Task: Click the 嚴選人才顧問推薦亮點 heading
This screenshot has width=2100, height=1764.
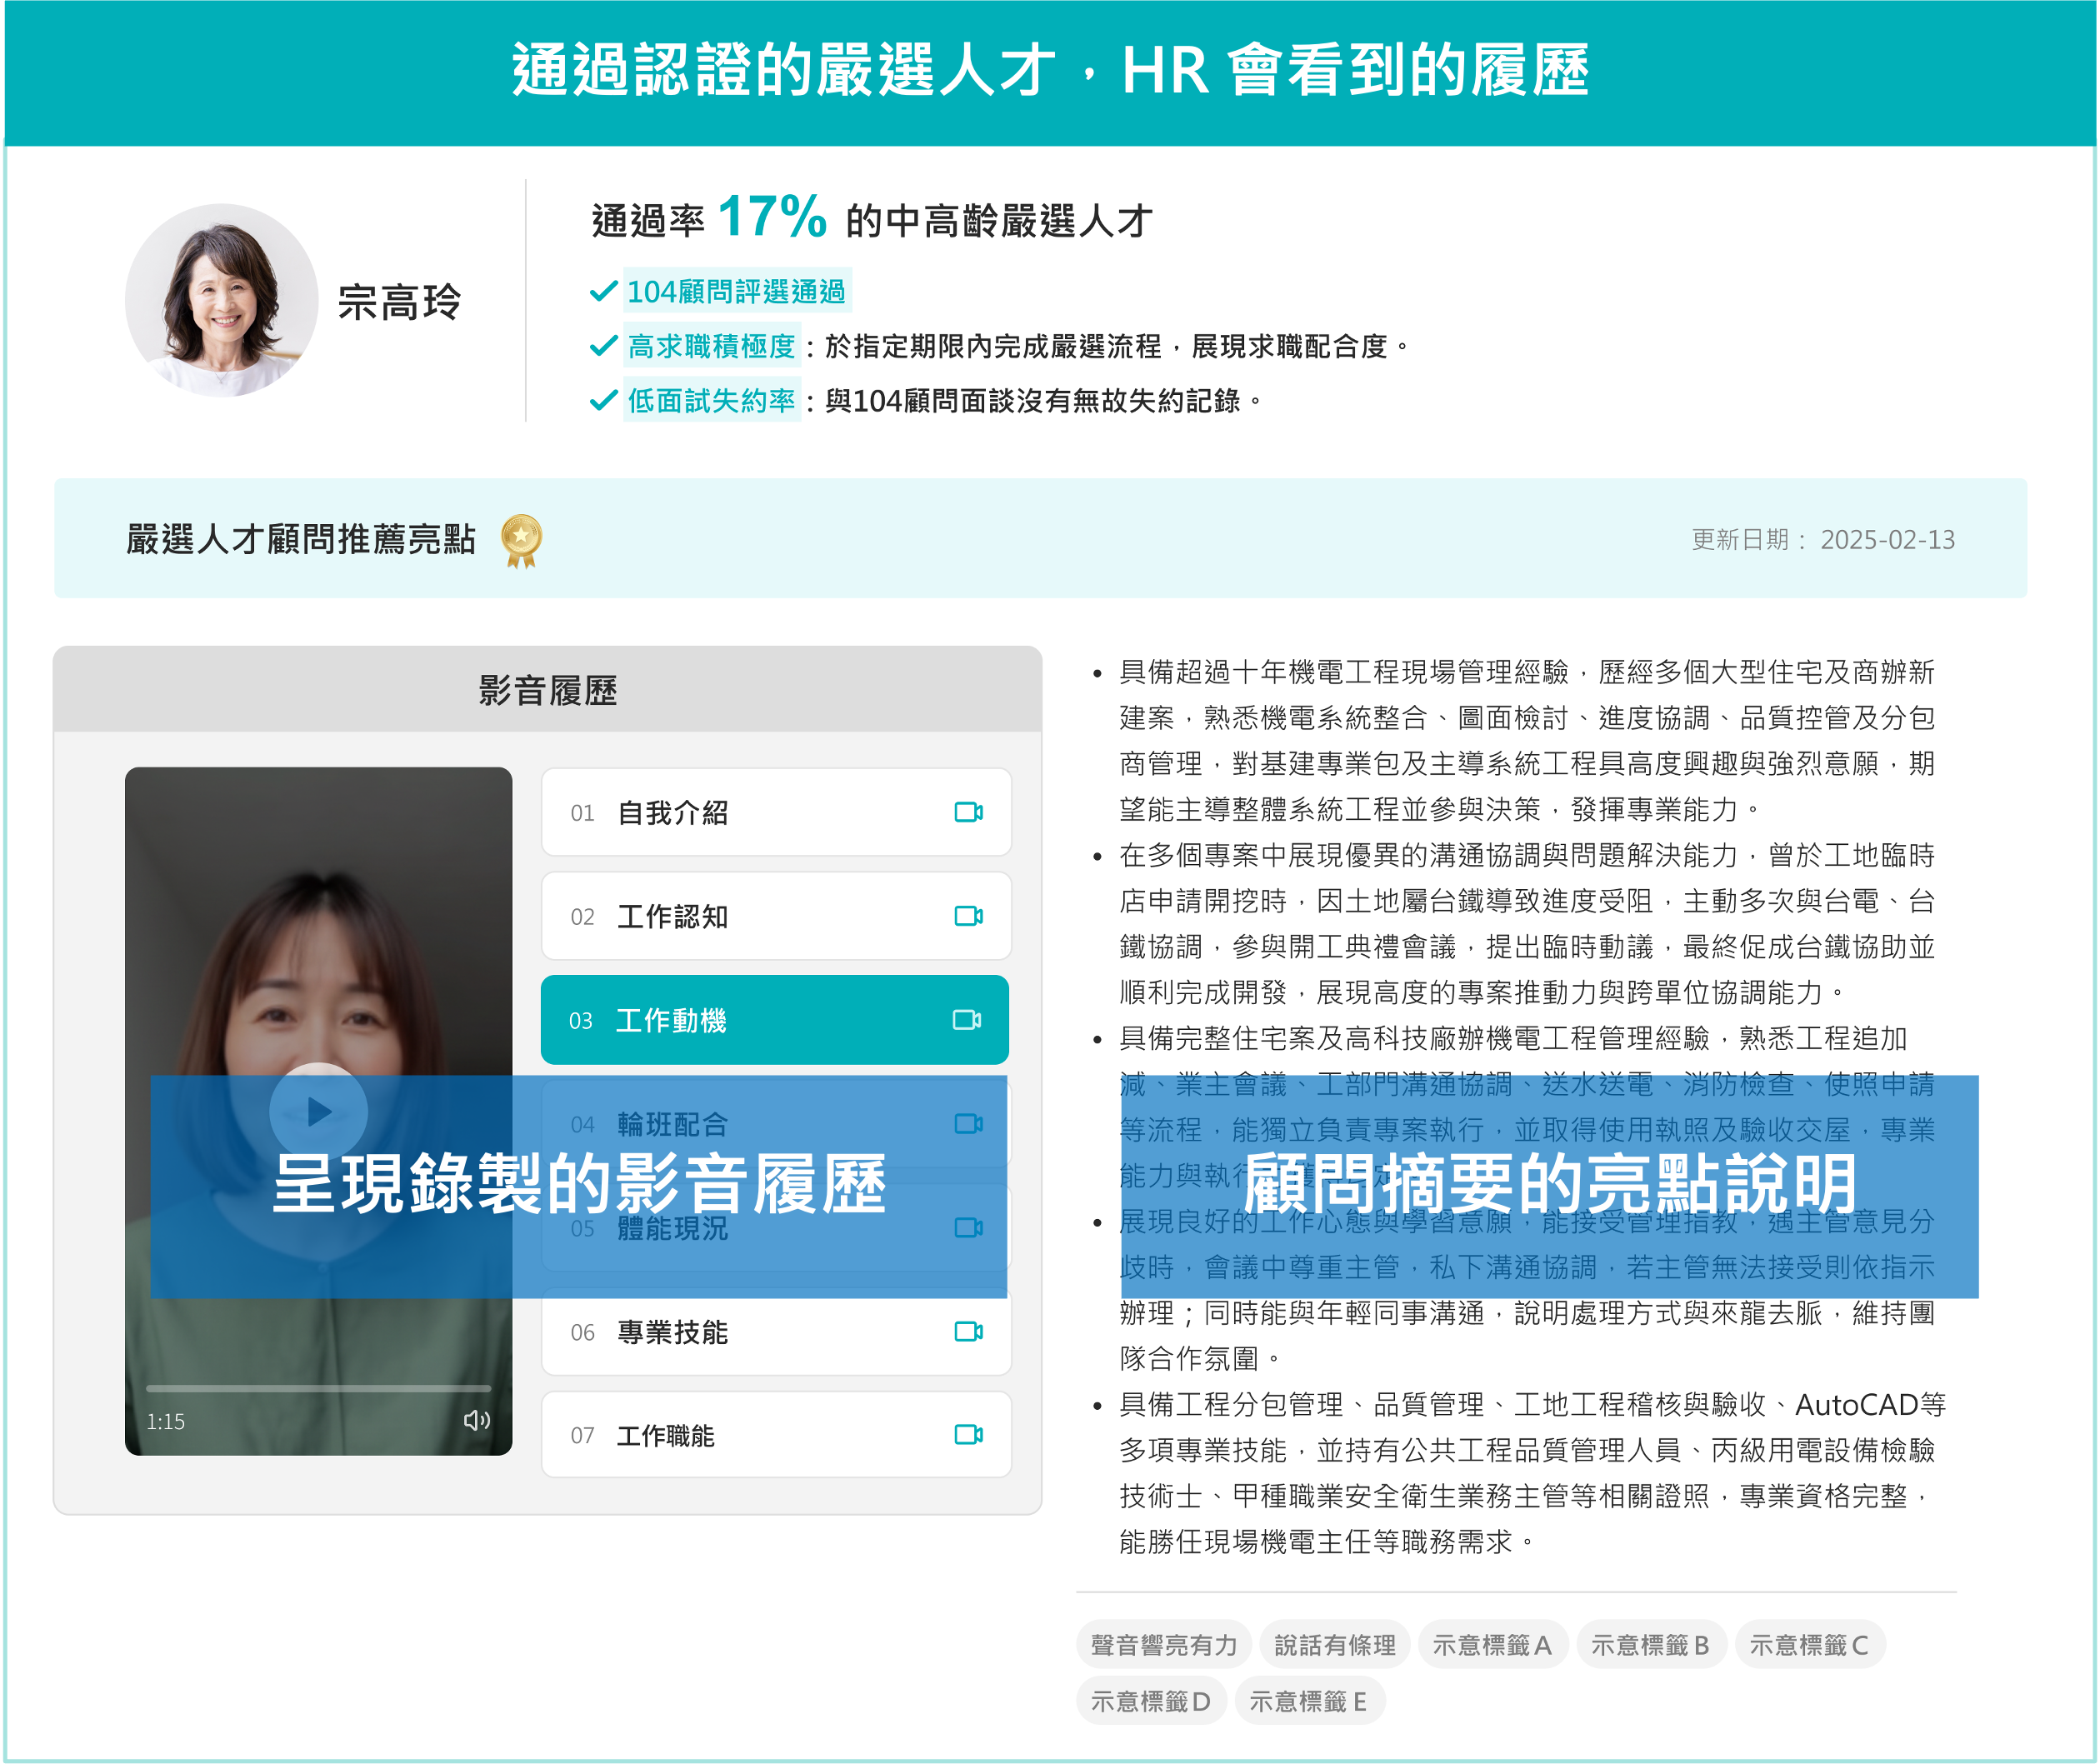Action: coord(300,539)
